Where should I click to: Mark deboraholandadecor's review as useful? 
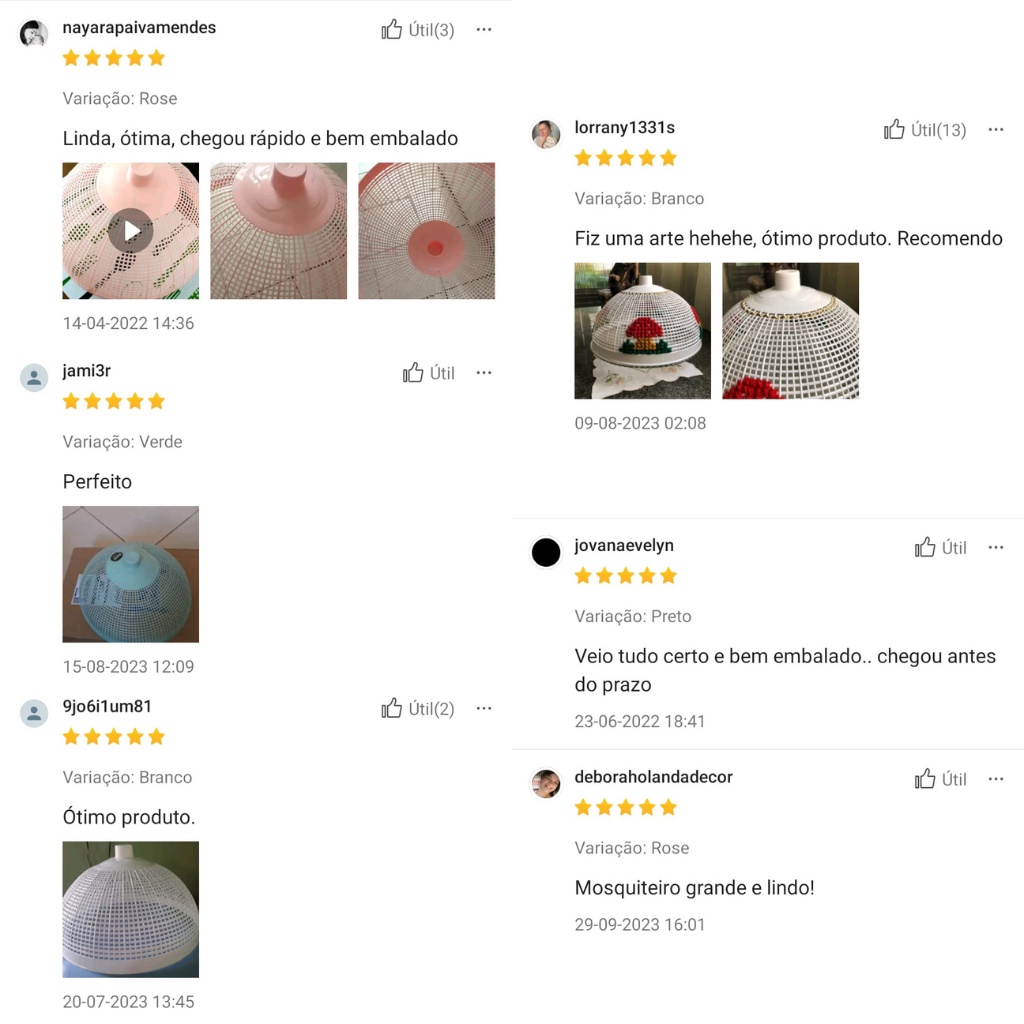pos(940,779)
